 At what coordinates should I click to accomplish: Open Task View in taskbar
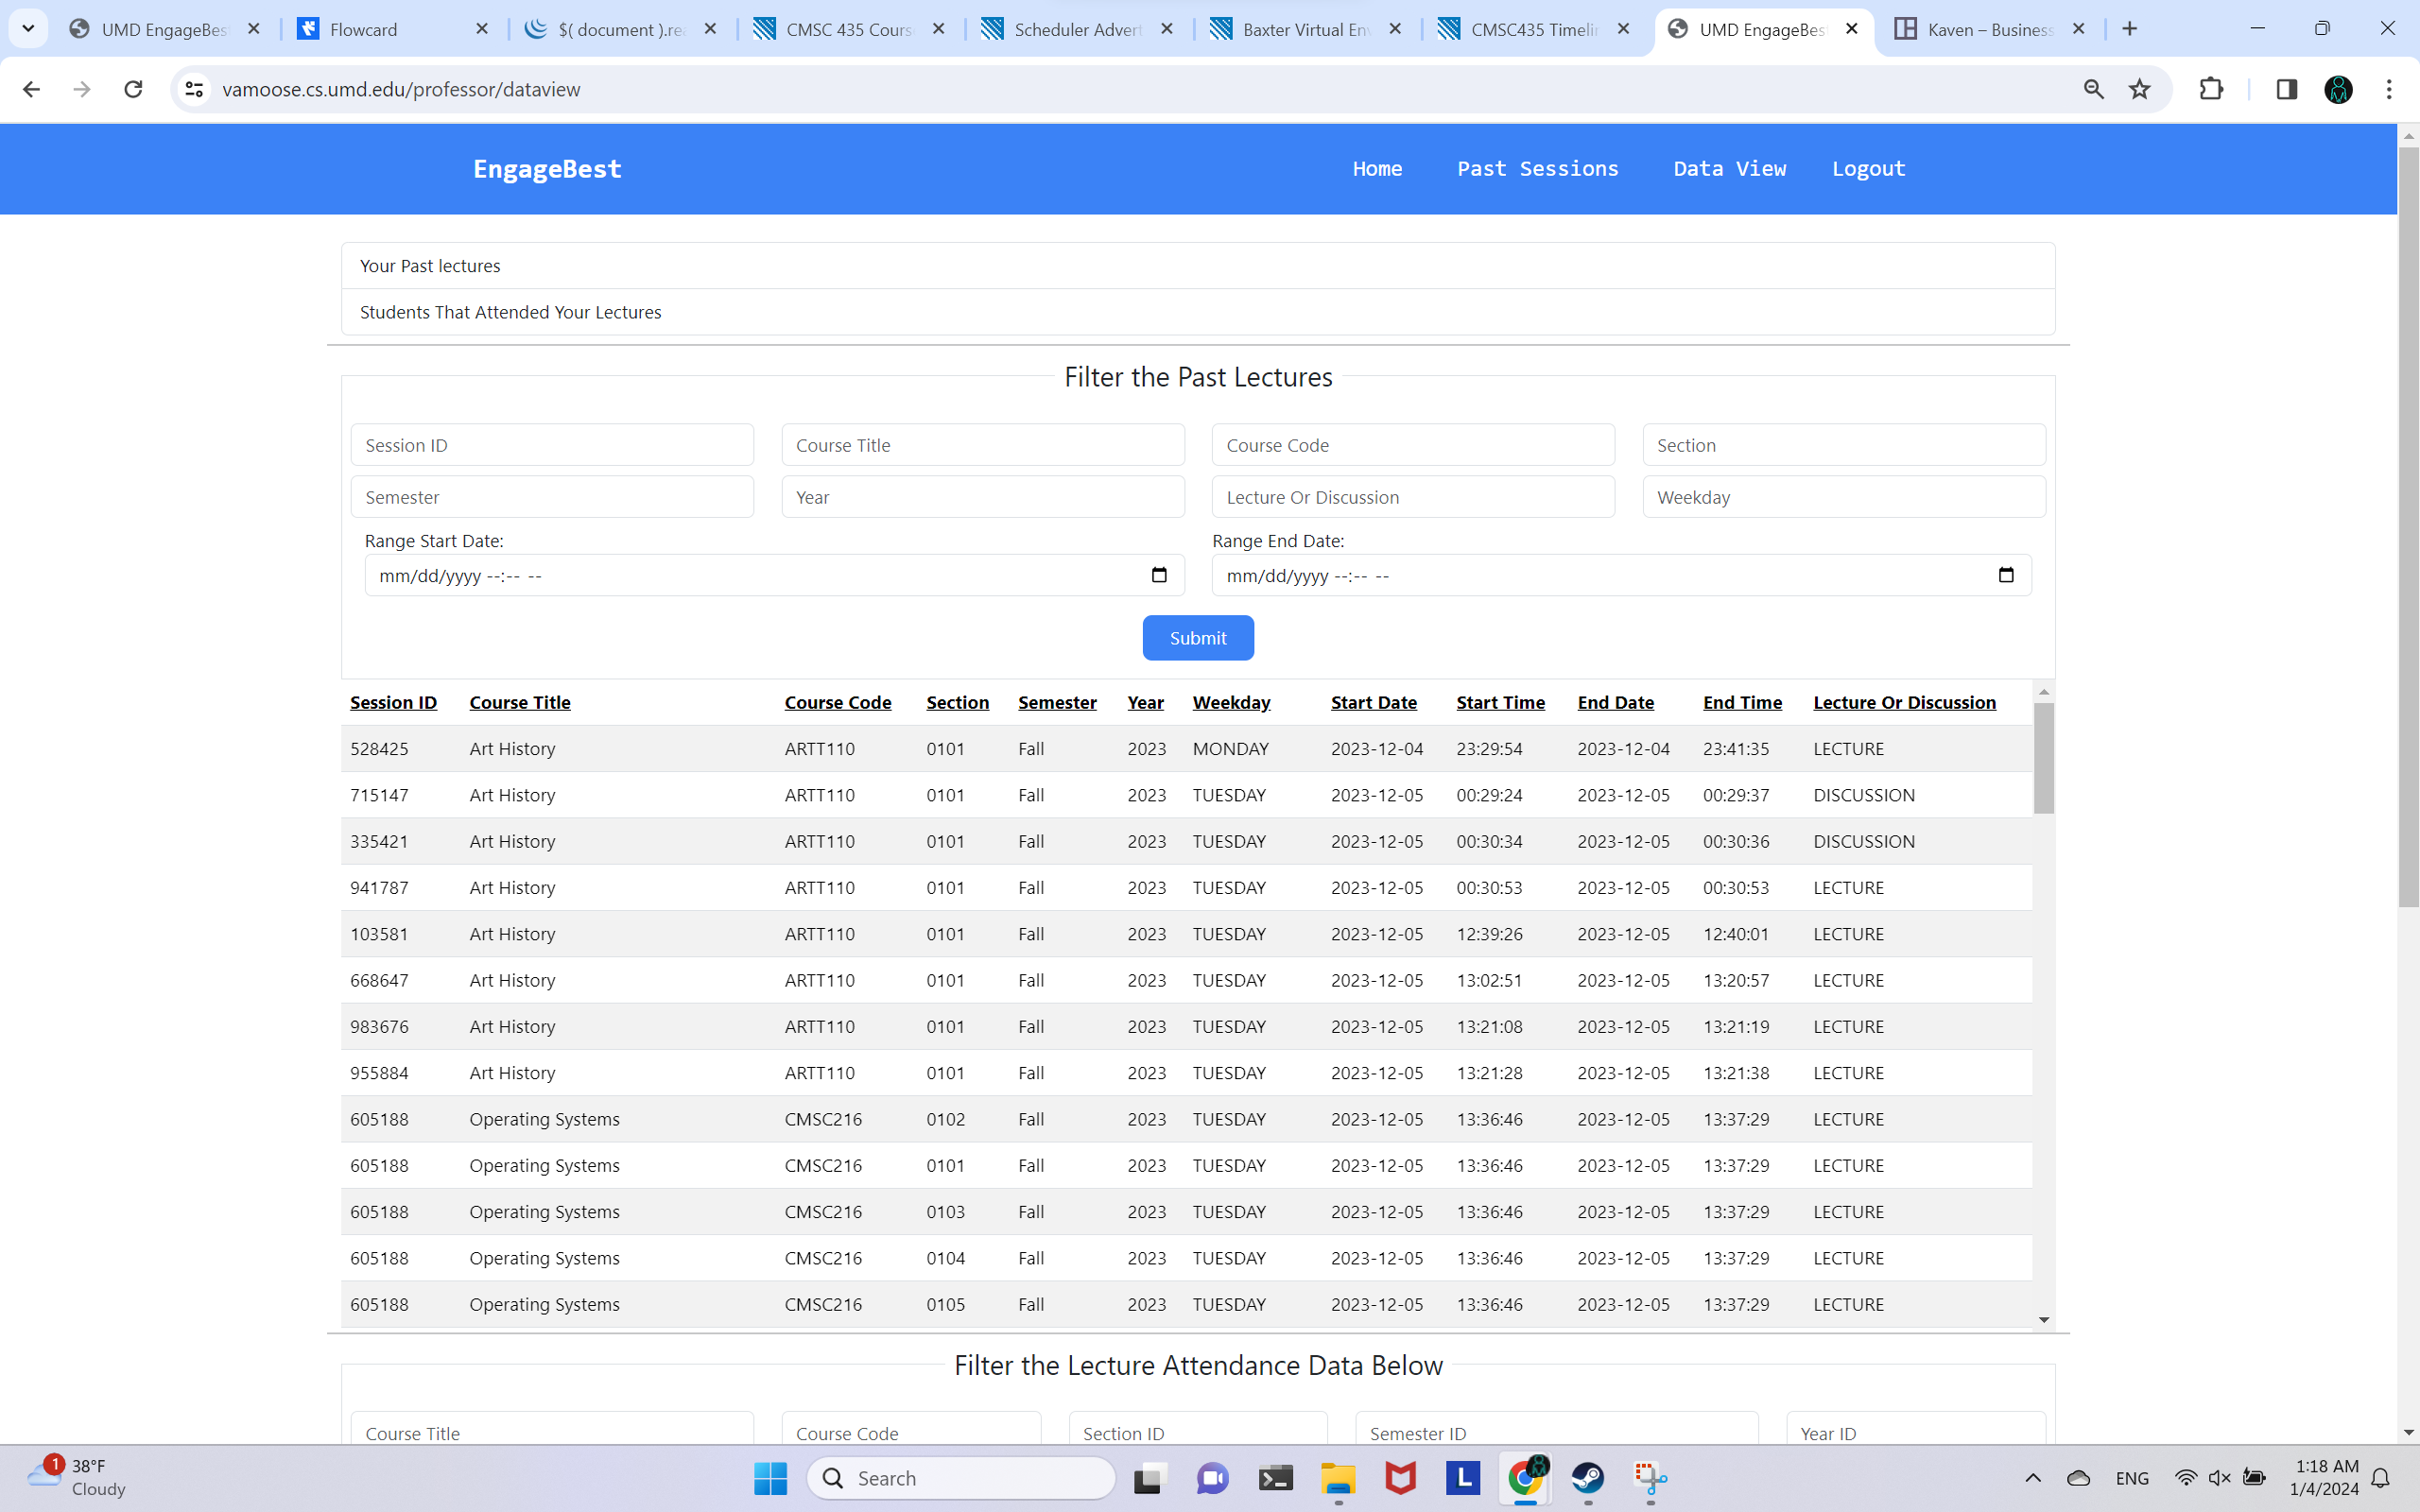1150,1478
